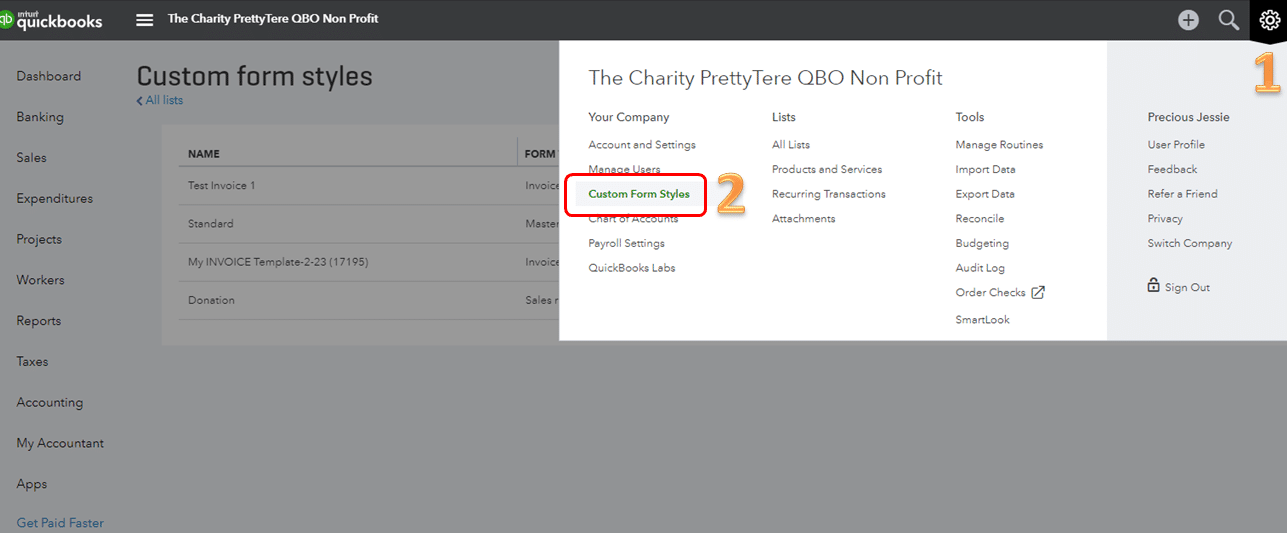The height and width of the screenshot is (533, 1287).
Task: Sort by the NAME column header
Action: click(x=204, y=154)
